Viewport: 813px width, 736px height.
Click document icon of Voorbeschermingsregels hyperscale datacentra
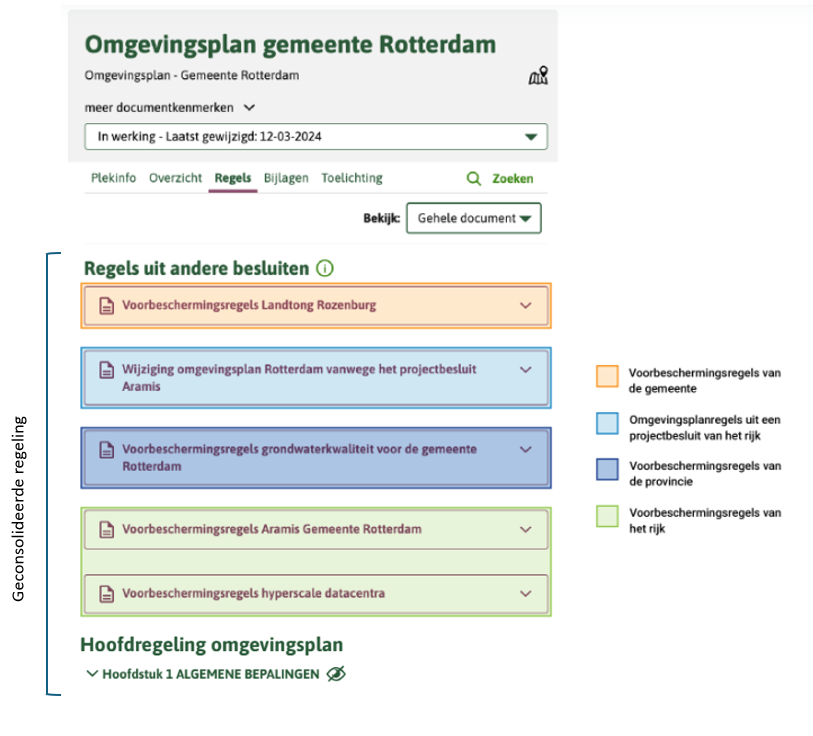pyautogui.click(x=106, y=594)
